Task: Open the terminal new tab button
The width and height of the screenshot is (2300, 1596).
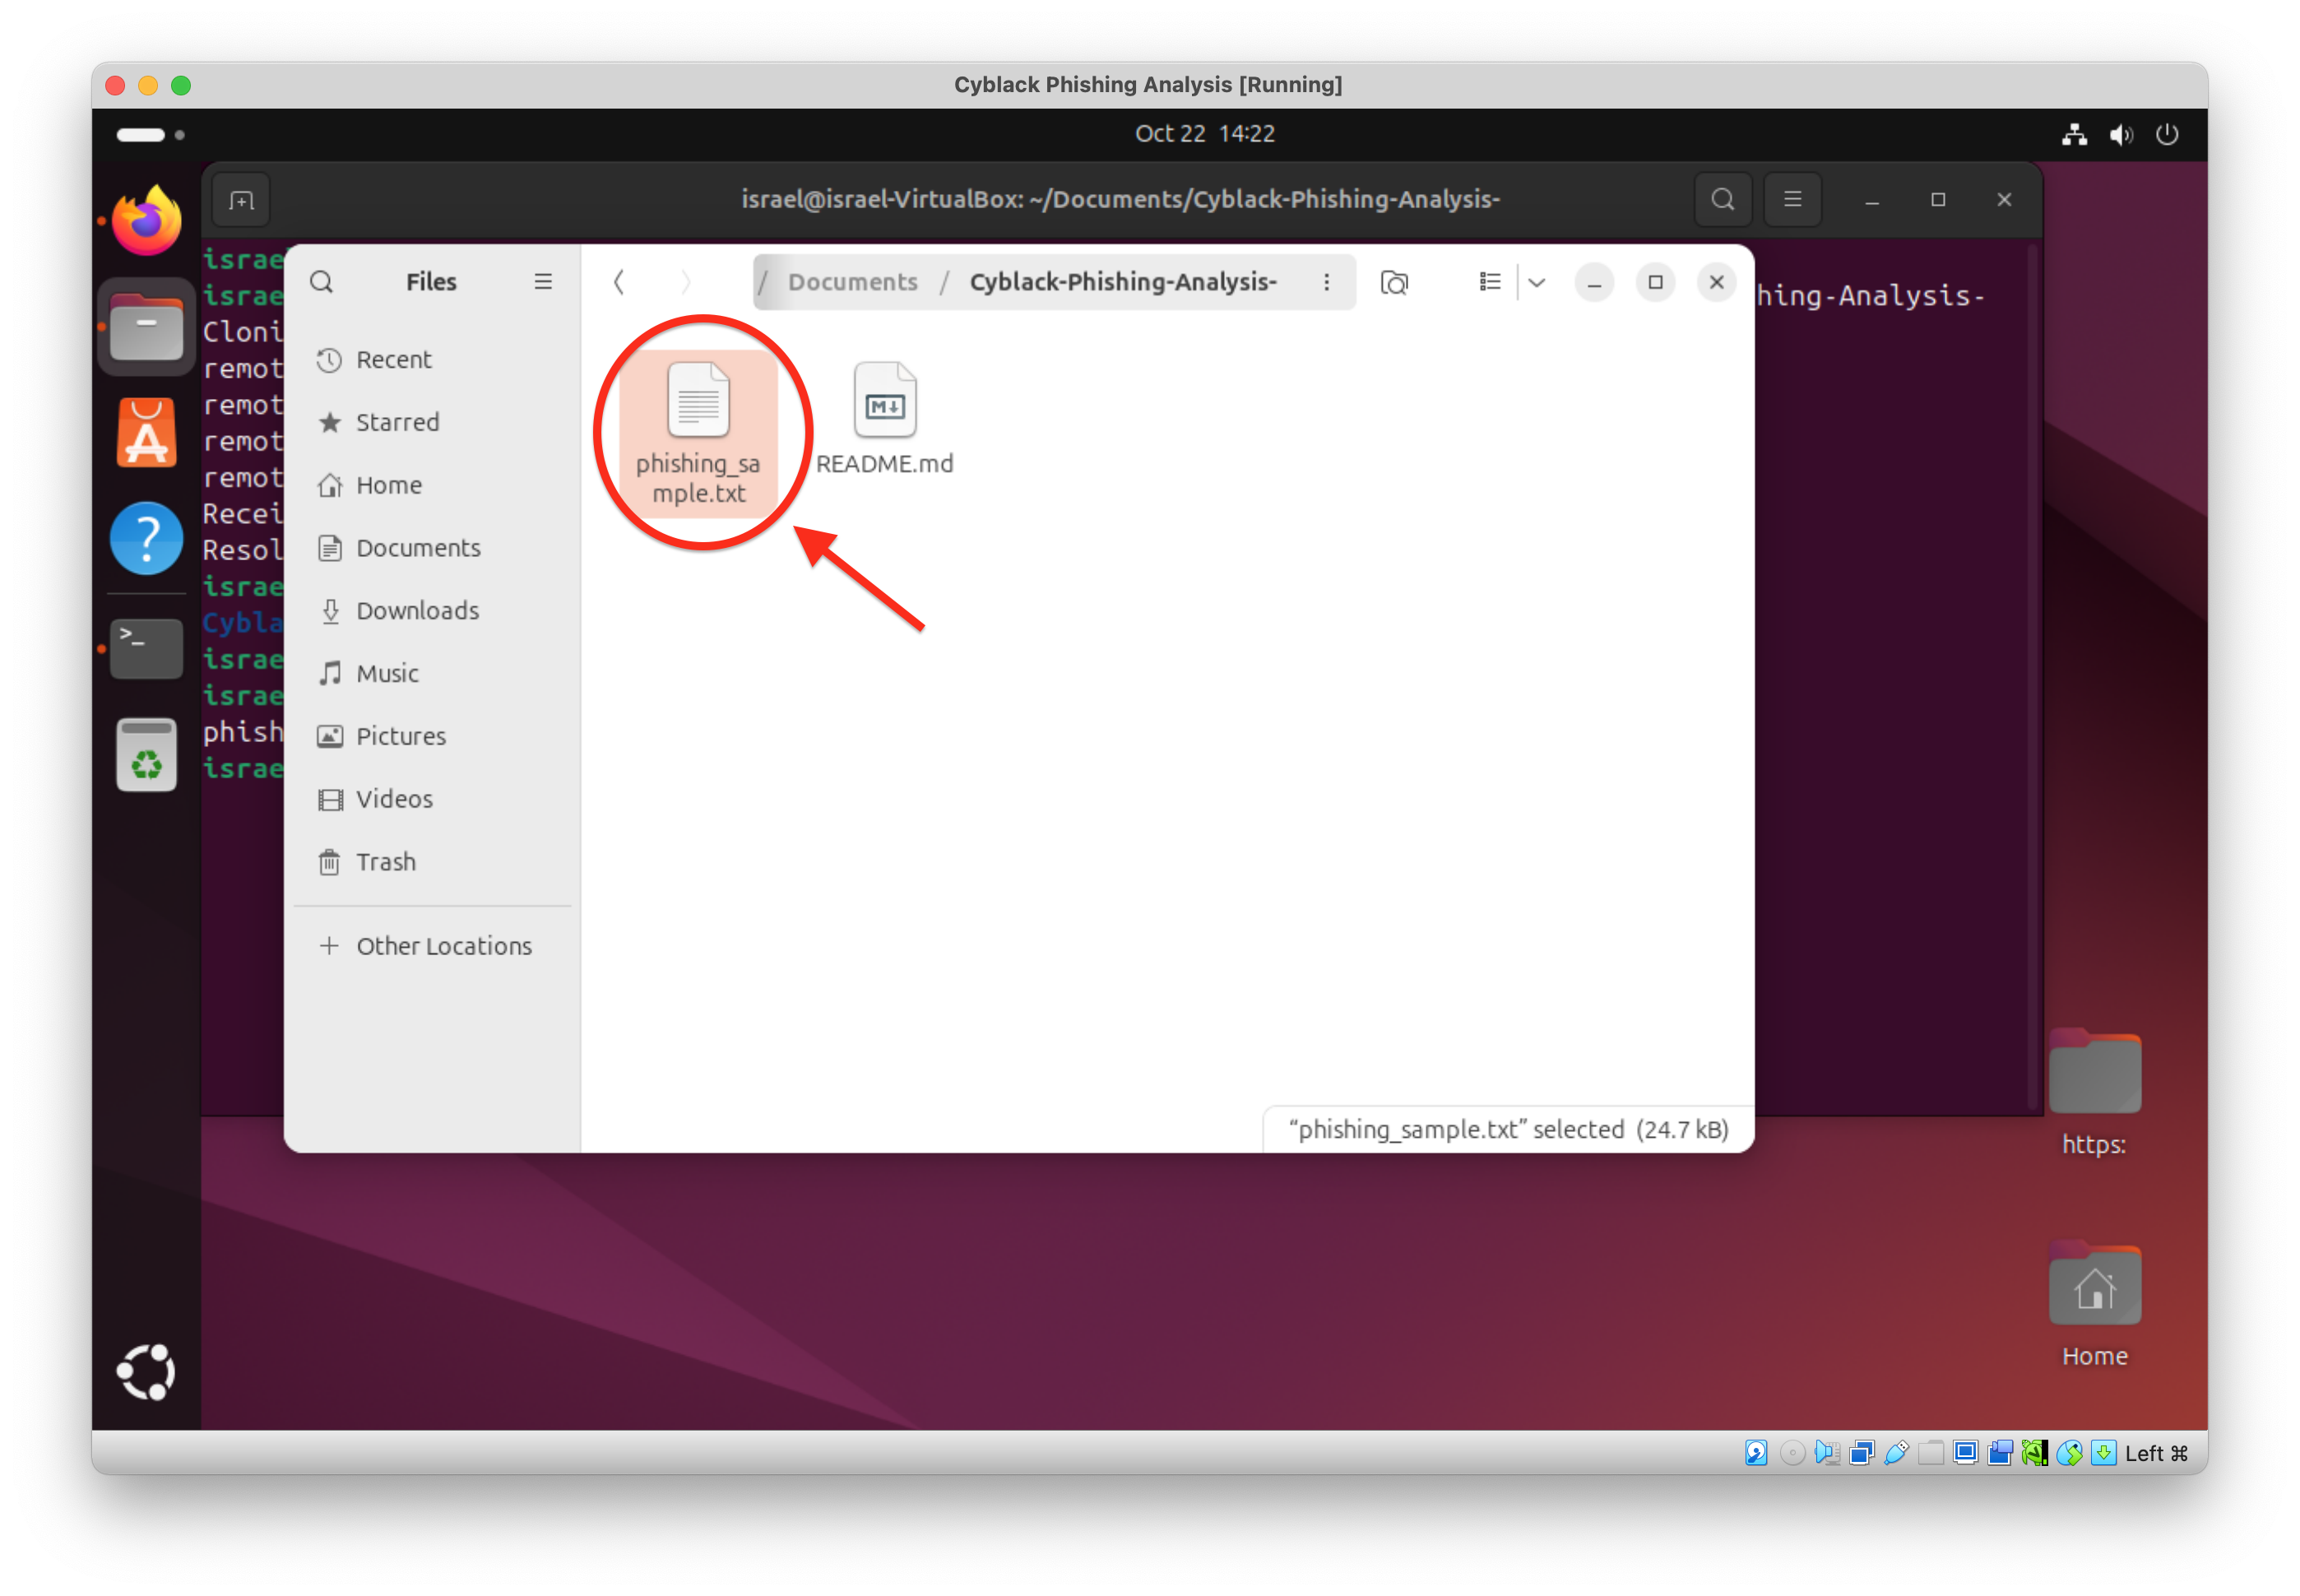Action: point(242,200)
